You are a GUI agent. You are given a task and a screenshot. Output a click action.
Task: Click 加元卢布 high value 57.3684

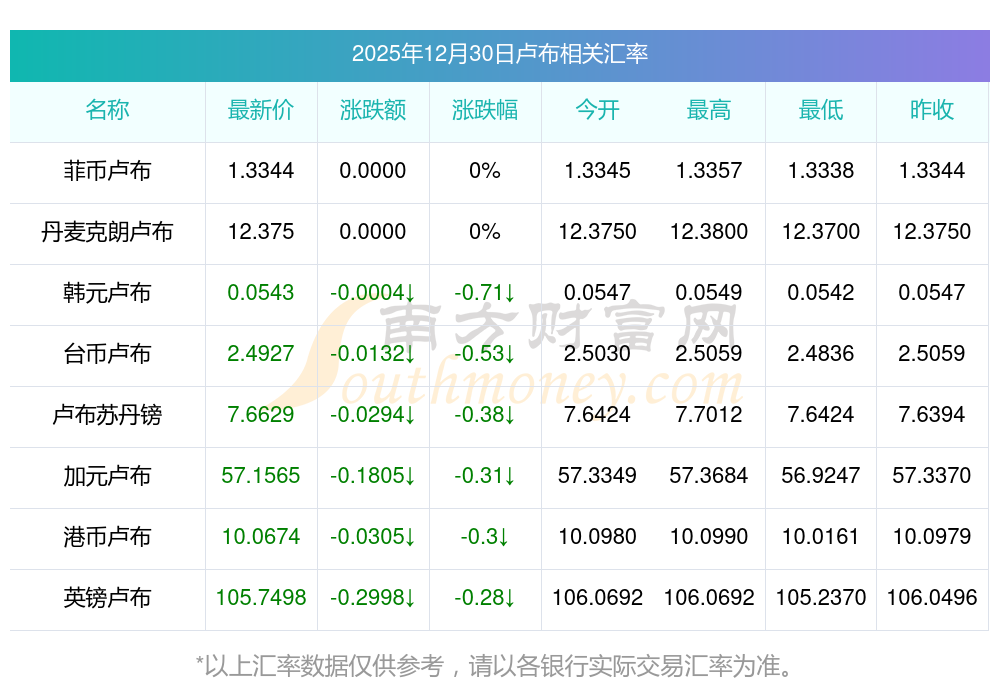(709, 476)
